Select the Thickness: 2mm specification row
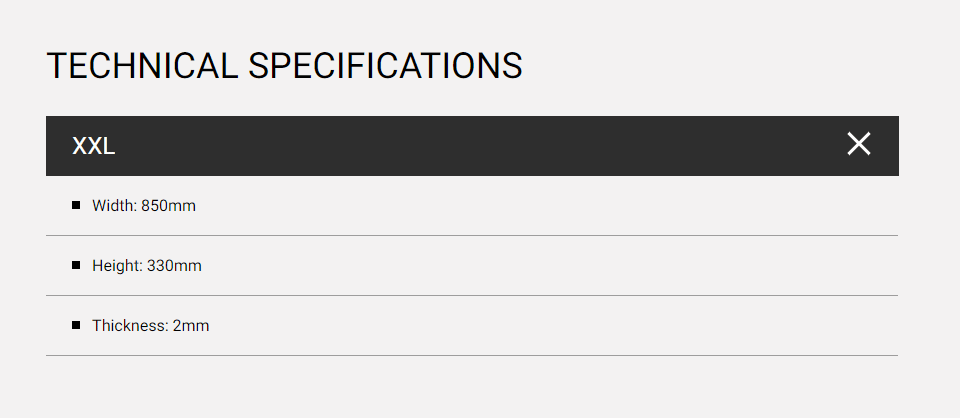Viewport: 960px width, 418px height. 472,326
